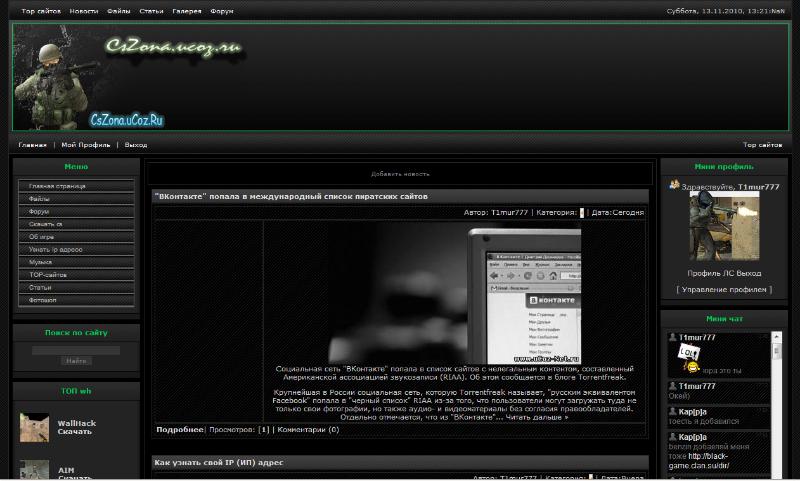Select Главная страница in the Меню sidebar
Viewport: 800px width, 481px height.
click(77, 186)
